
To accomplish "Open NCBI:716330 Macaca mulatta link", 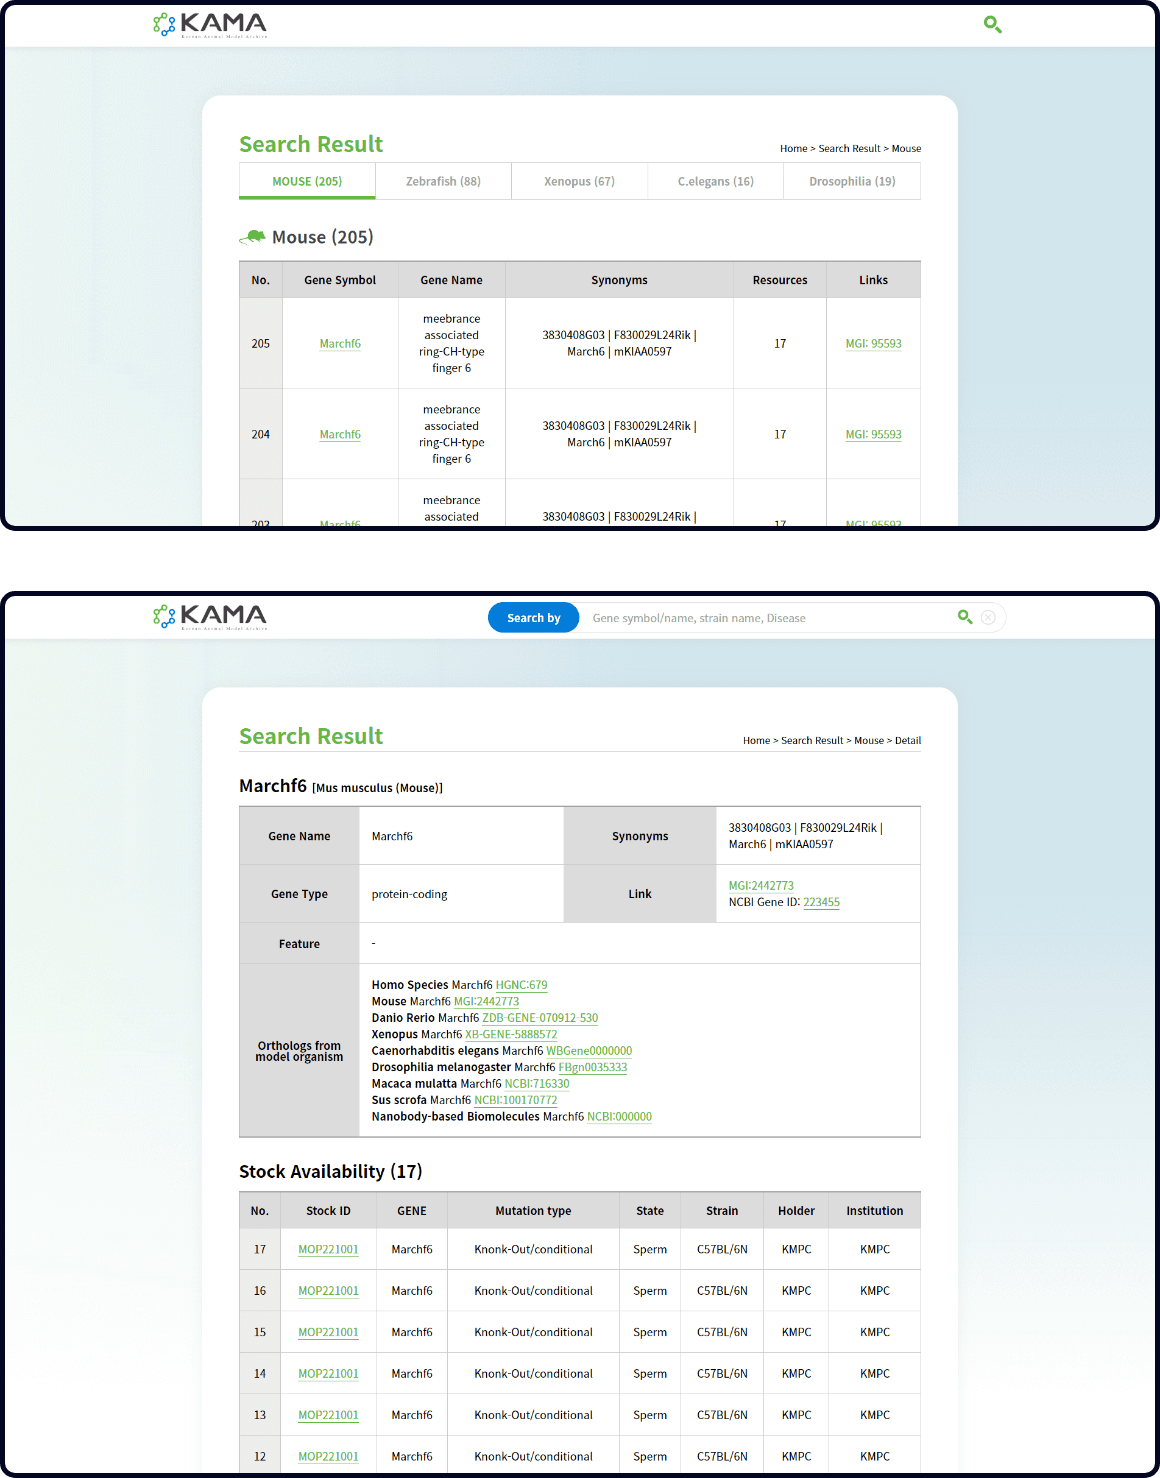I will 537,1083.
